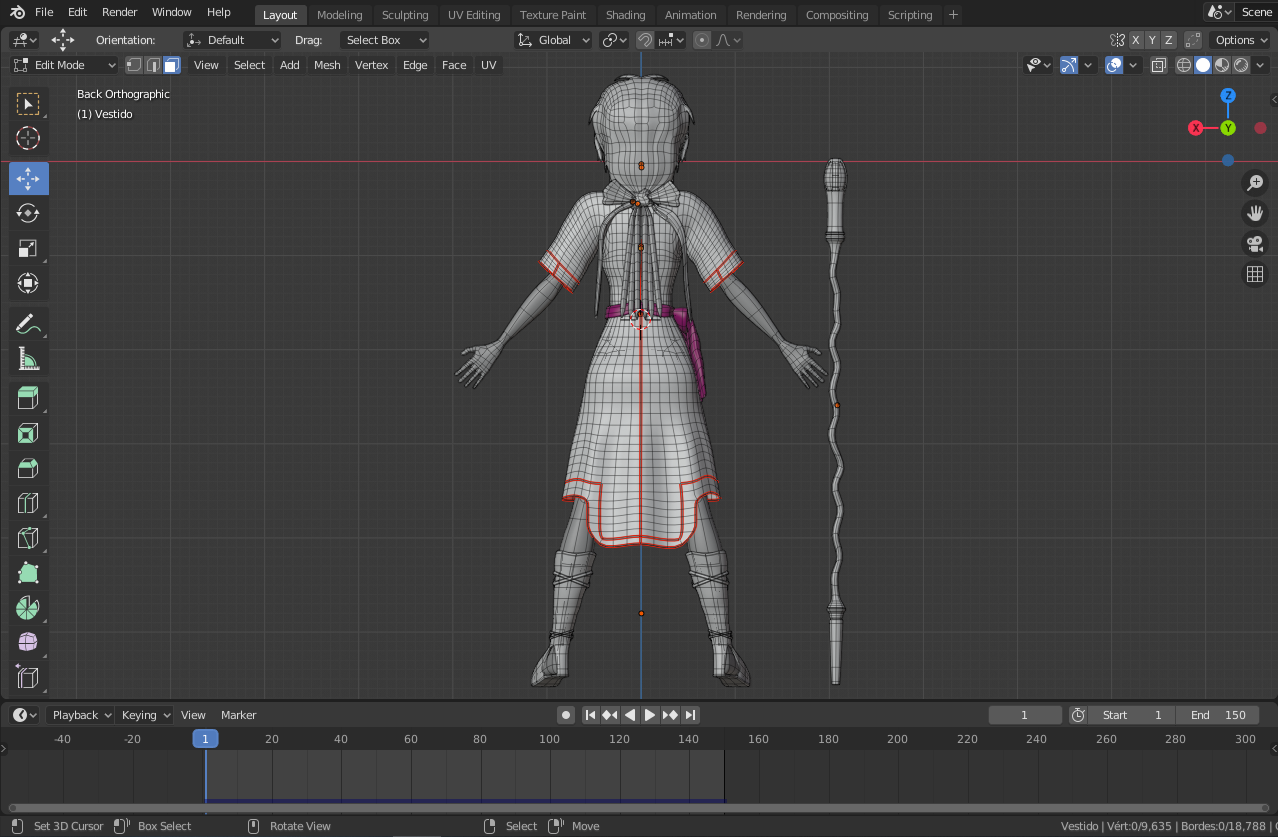Image resolution: width=1278 pixels, height=837 pixels.
Task: Select the Select Box tool in toolbar
Action: (x=28, y=104)
